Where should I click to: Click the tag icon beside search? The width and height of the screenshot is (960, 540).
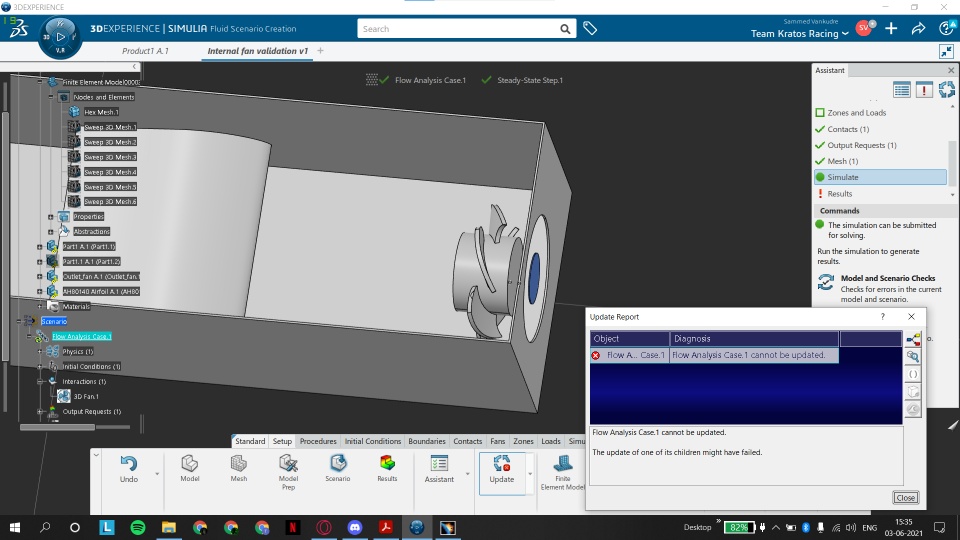pyautogui.click(x=590, y=28)
